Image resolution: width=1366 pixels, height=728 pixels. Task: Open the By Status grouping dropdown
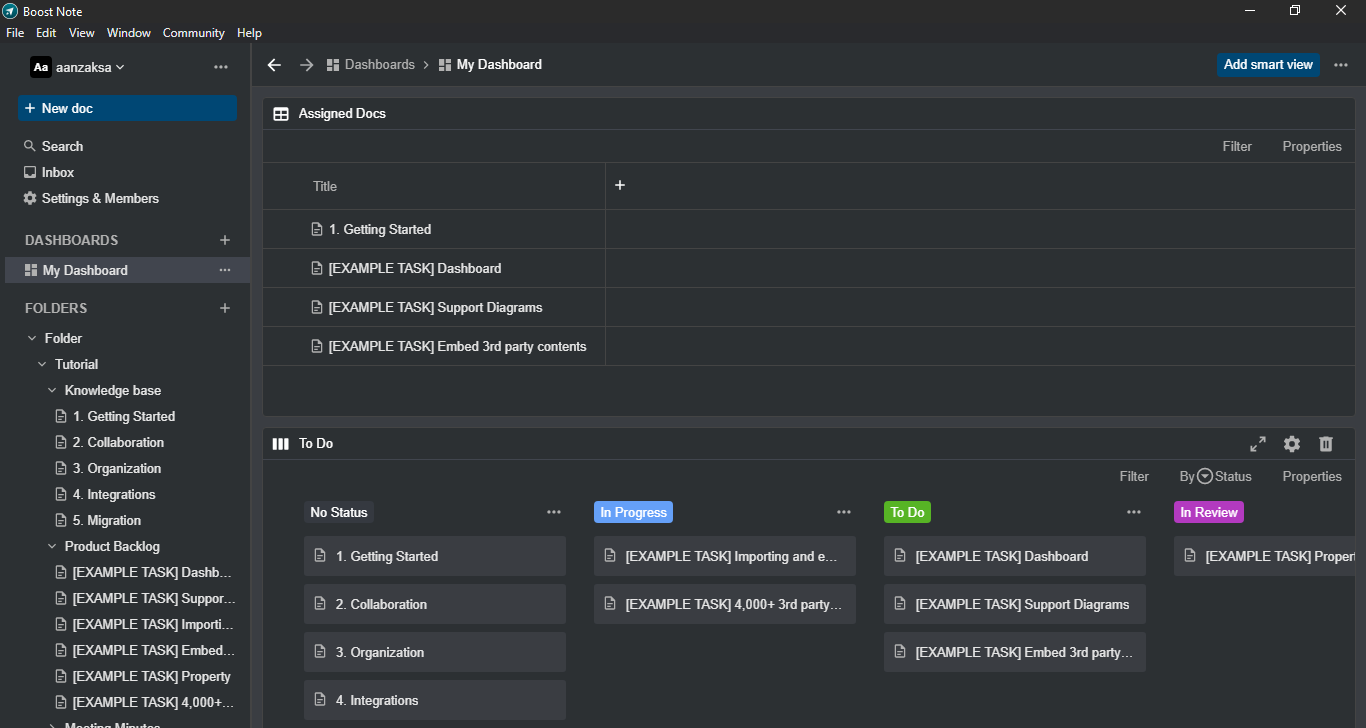(1215, 477)
